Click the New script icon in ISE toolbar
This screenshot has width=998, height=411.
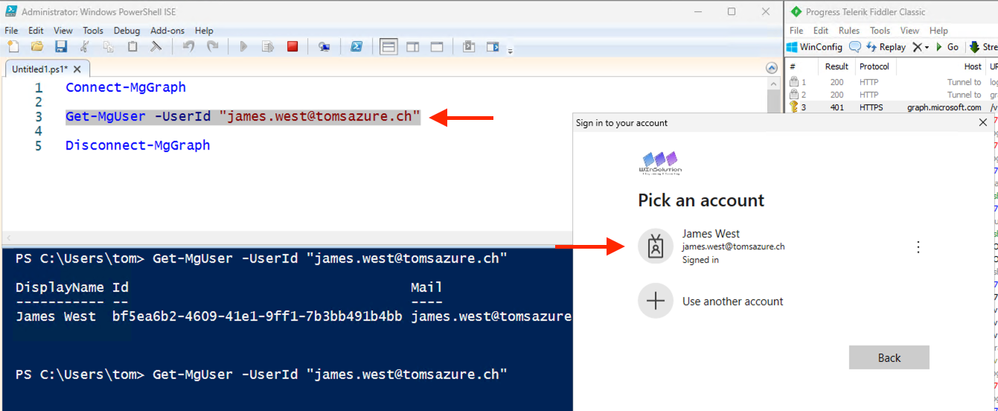coord(13,46)
